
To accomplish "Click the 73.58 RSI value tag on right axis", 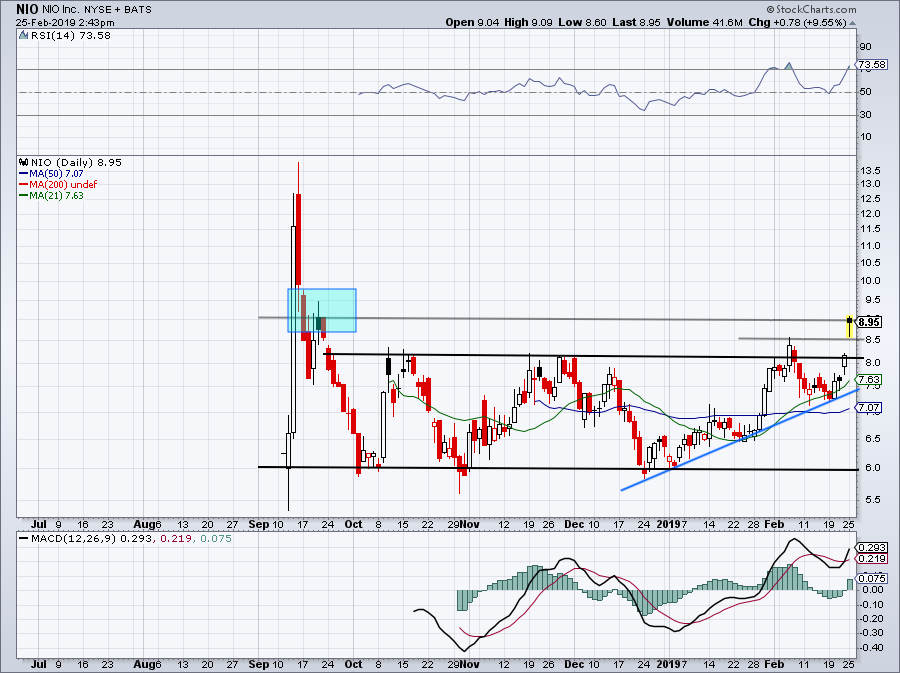I will click(872, 65).
